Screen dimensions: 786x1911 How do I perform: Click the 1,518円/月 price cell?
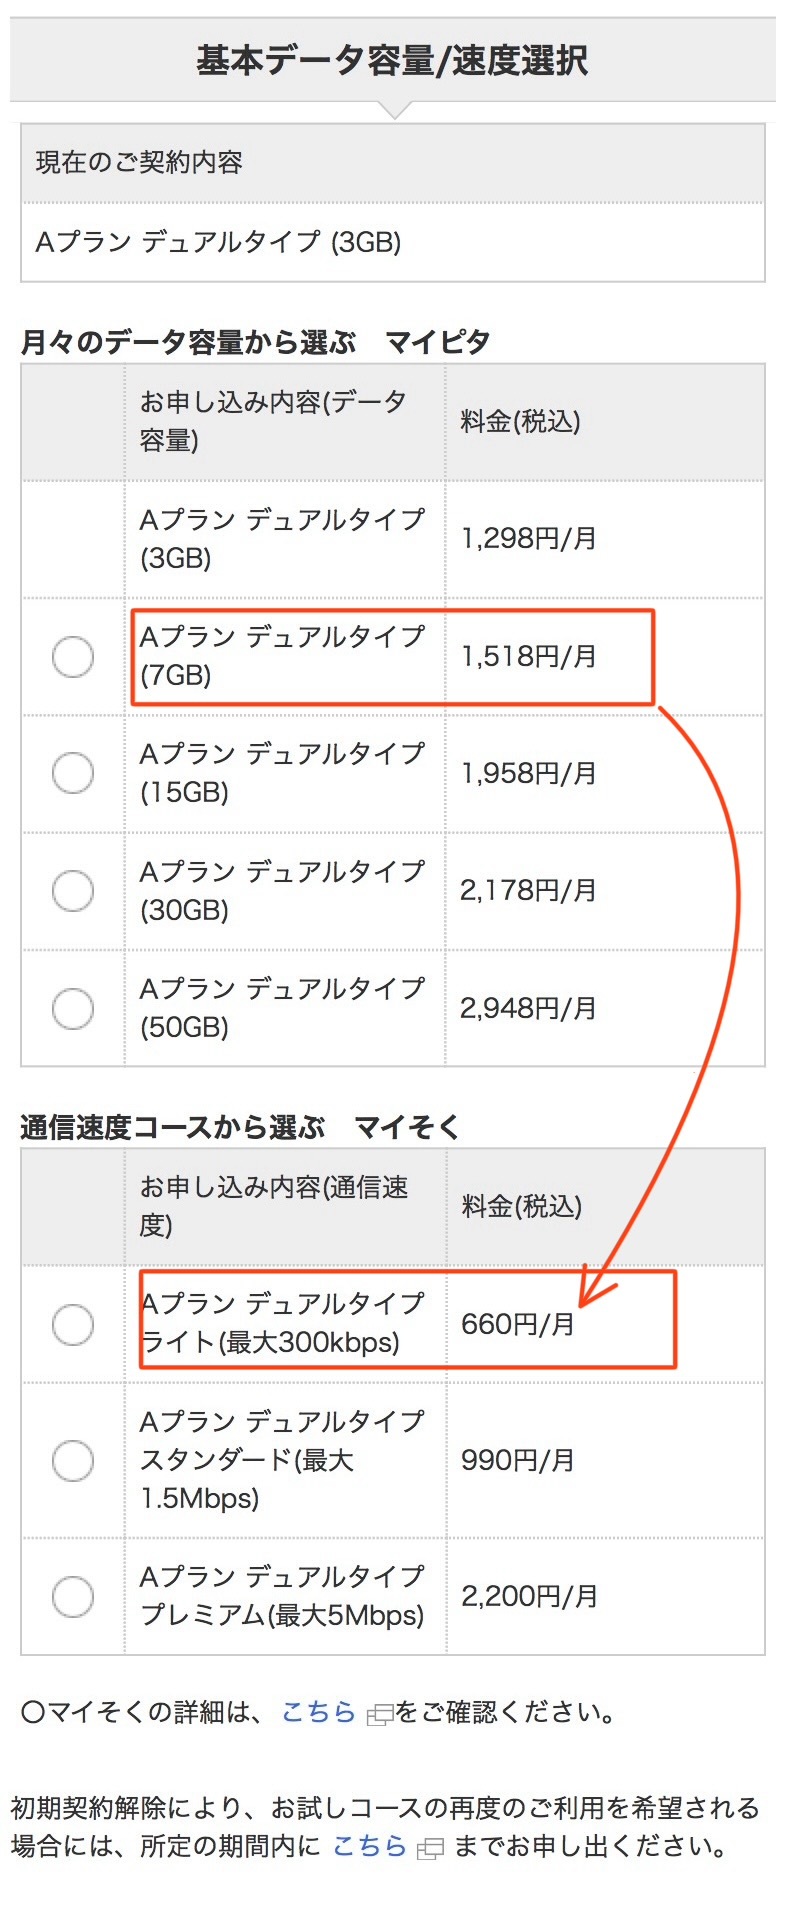tap(528, 656)
